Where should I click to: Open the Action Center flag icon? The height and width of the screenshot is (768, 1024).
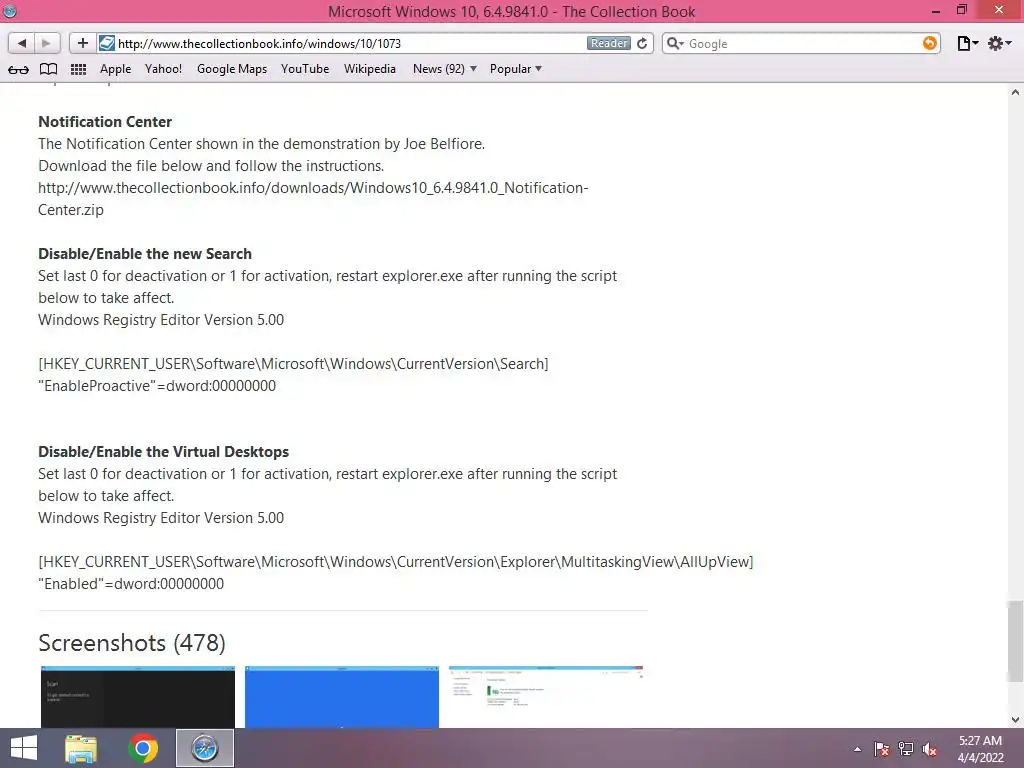(x=882, y=750)
